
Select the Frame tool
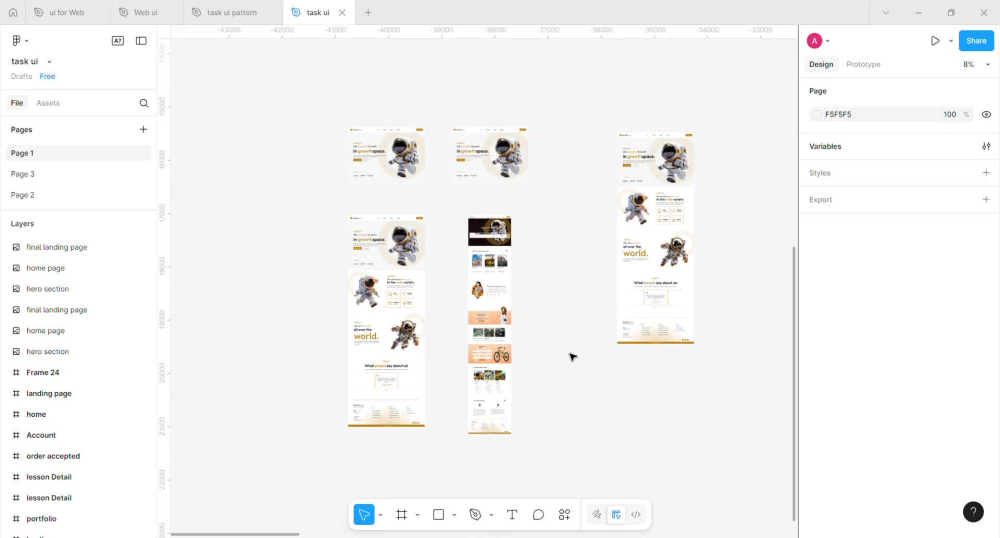[x=401, y=514]
